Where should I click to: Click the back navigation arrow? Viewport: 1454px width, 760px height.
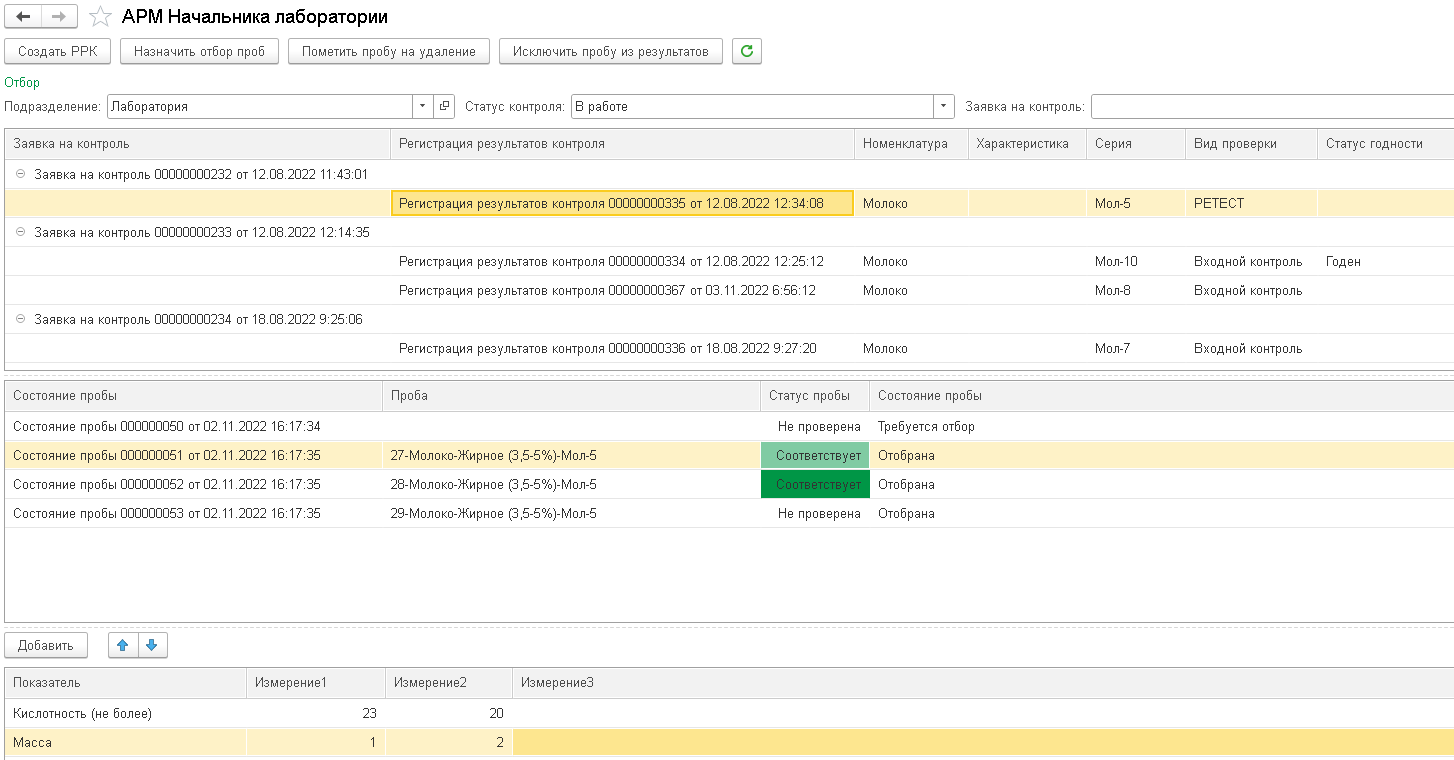tap(24, 17)
